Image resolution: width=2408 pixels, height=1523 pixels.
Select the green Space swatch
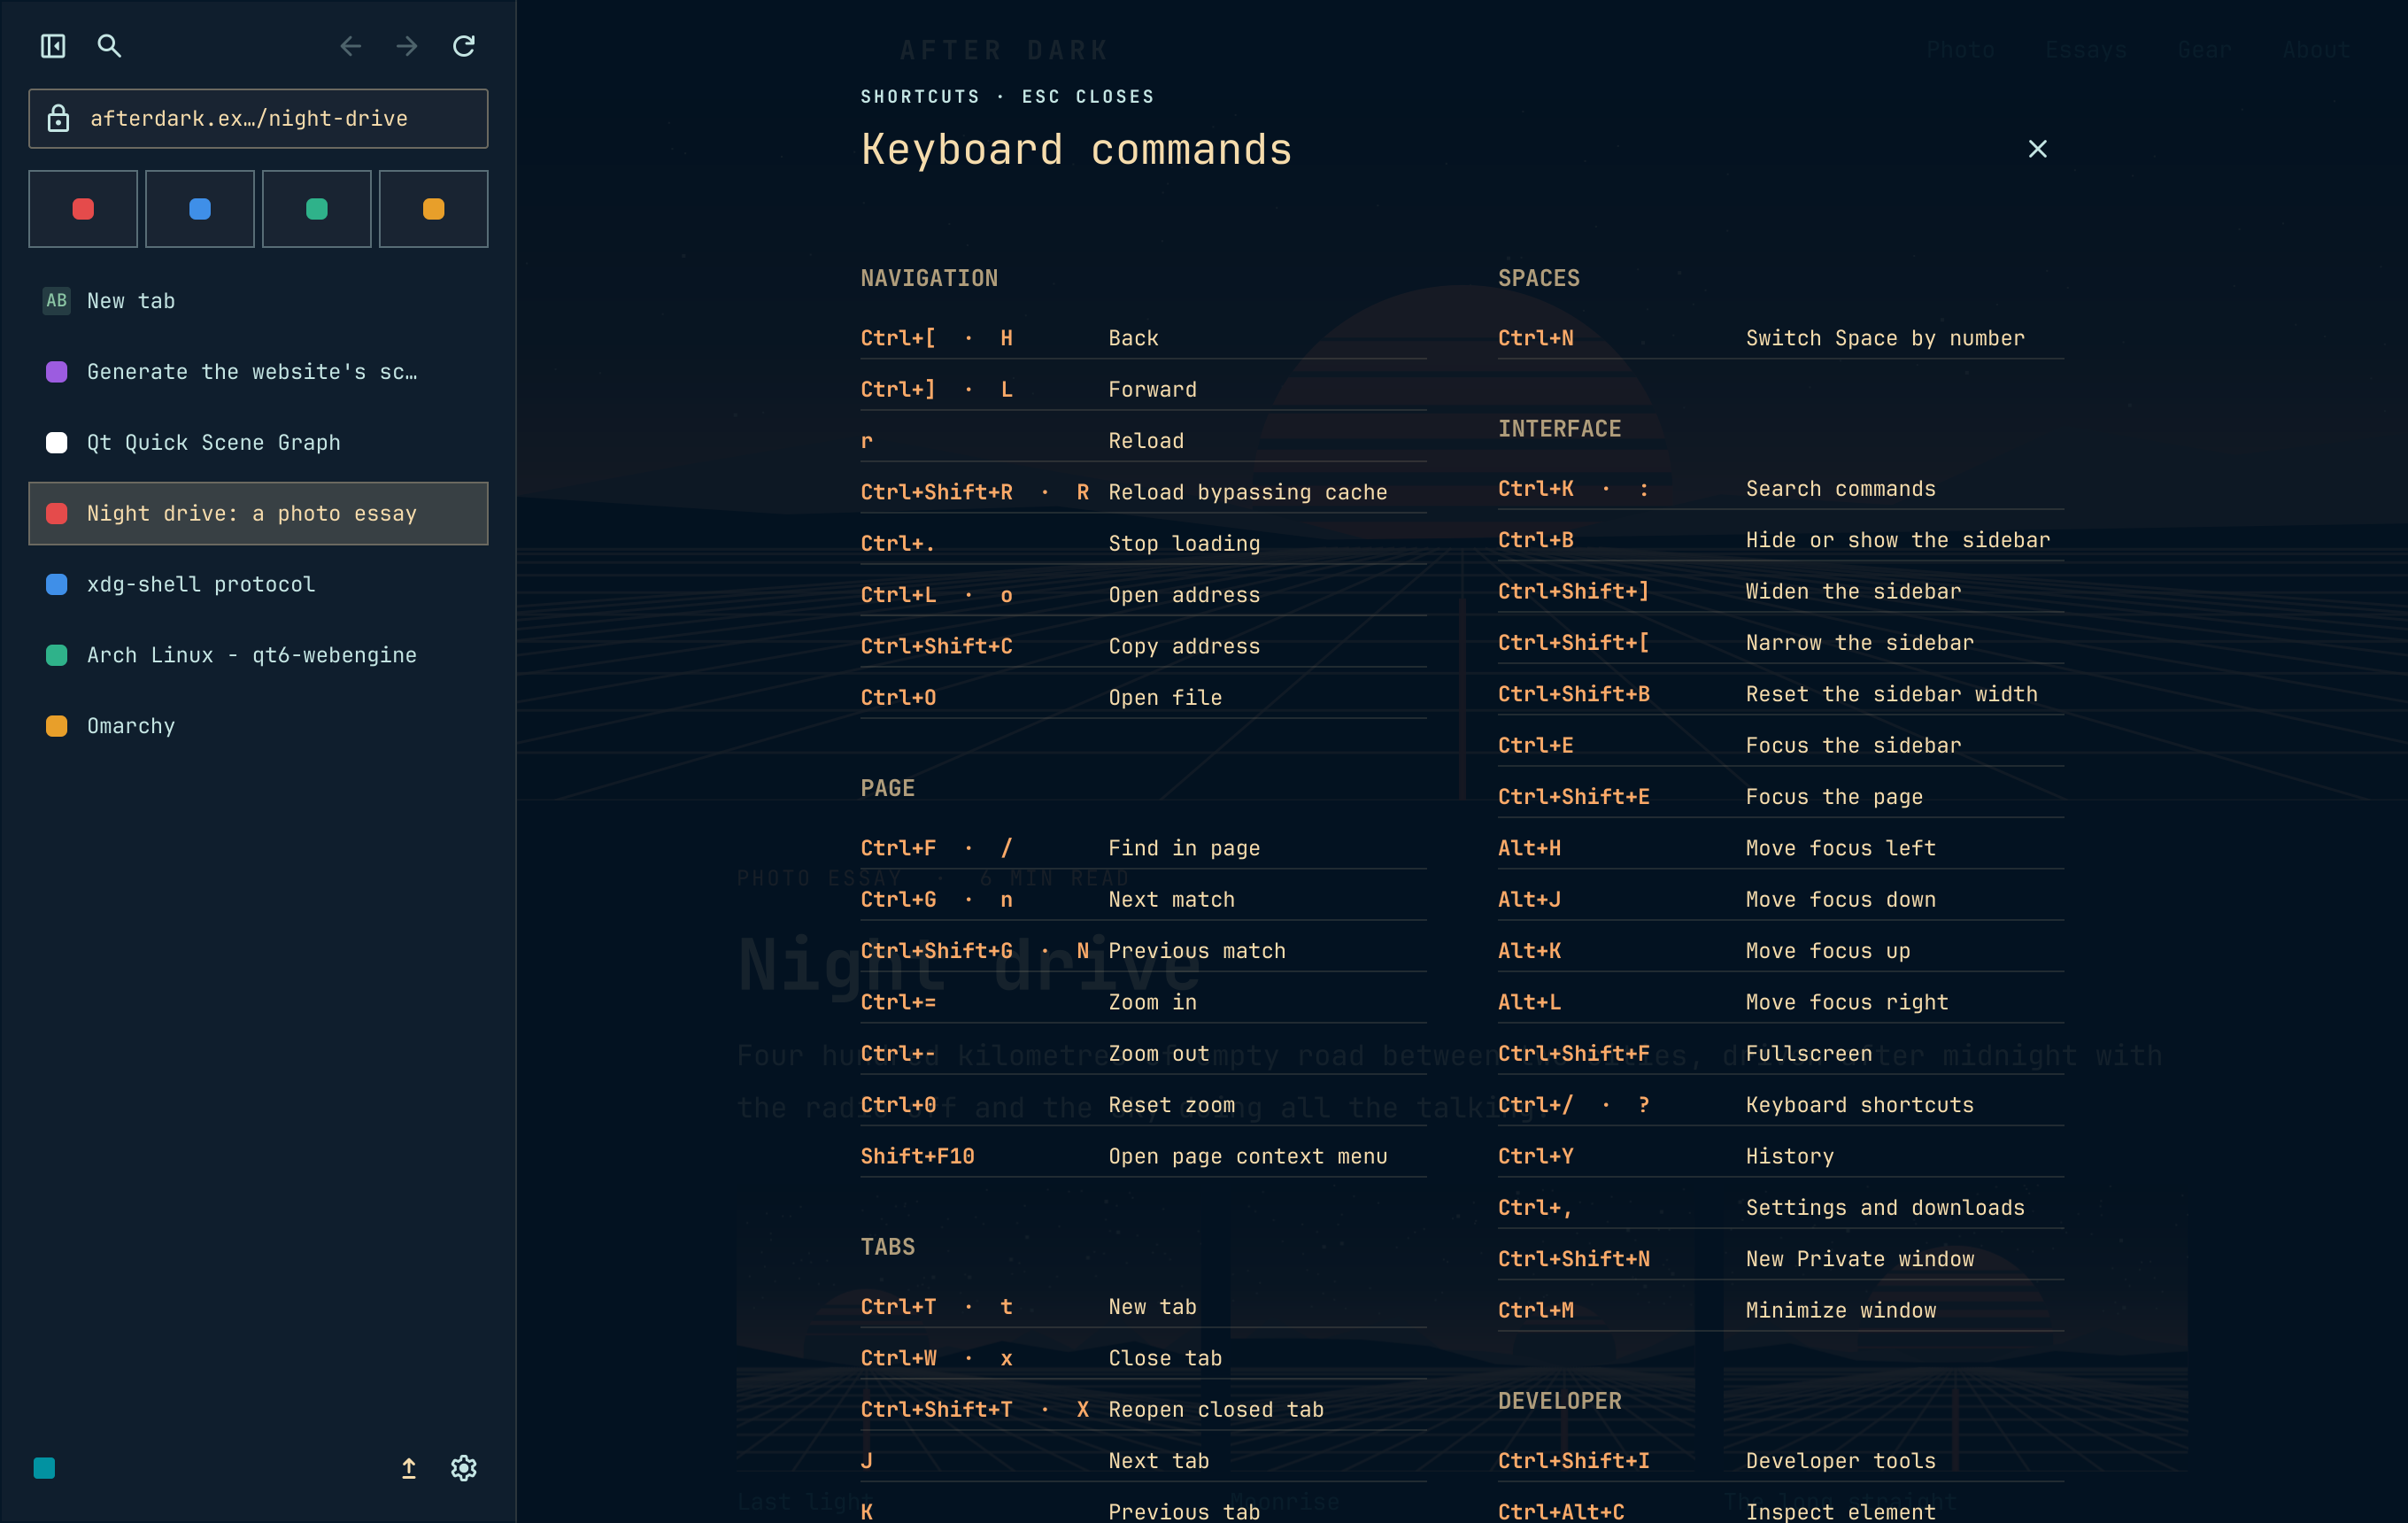(317, 209)
